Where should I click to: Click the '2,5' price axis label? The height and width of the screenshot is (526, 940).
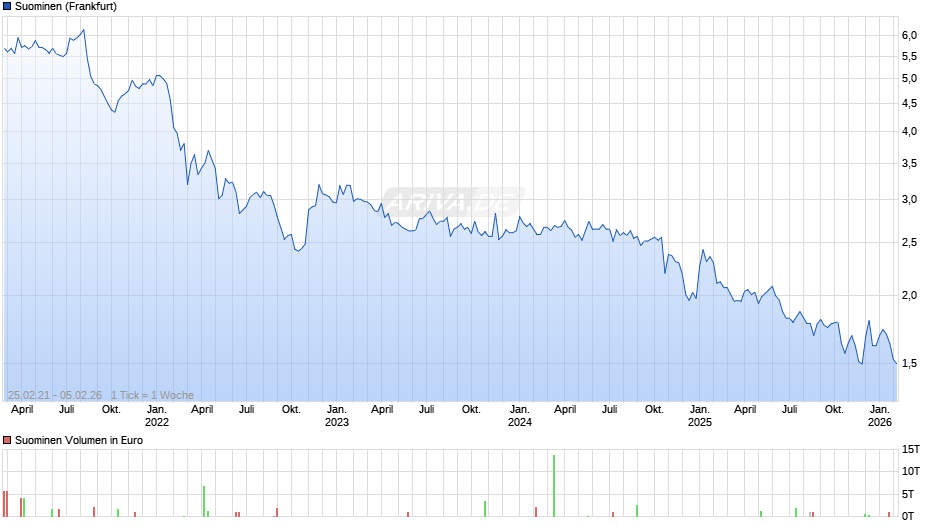pos(909,243)
